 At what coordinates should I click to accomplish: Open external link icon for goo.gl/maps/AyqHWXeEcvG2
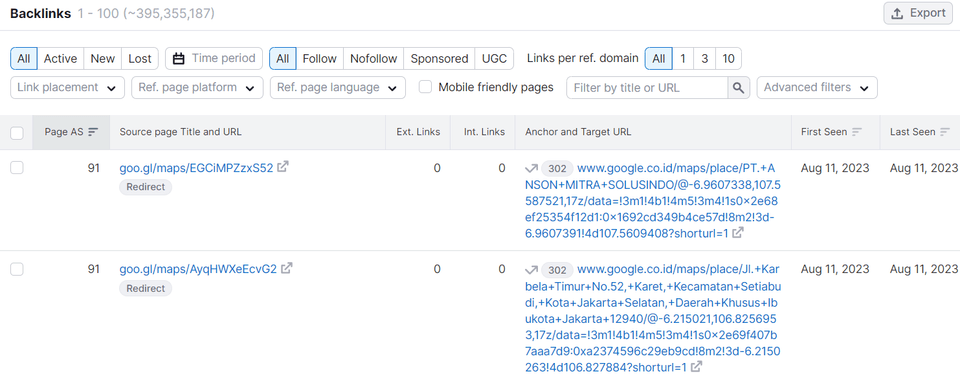[x=287, y=268]
